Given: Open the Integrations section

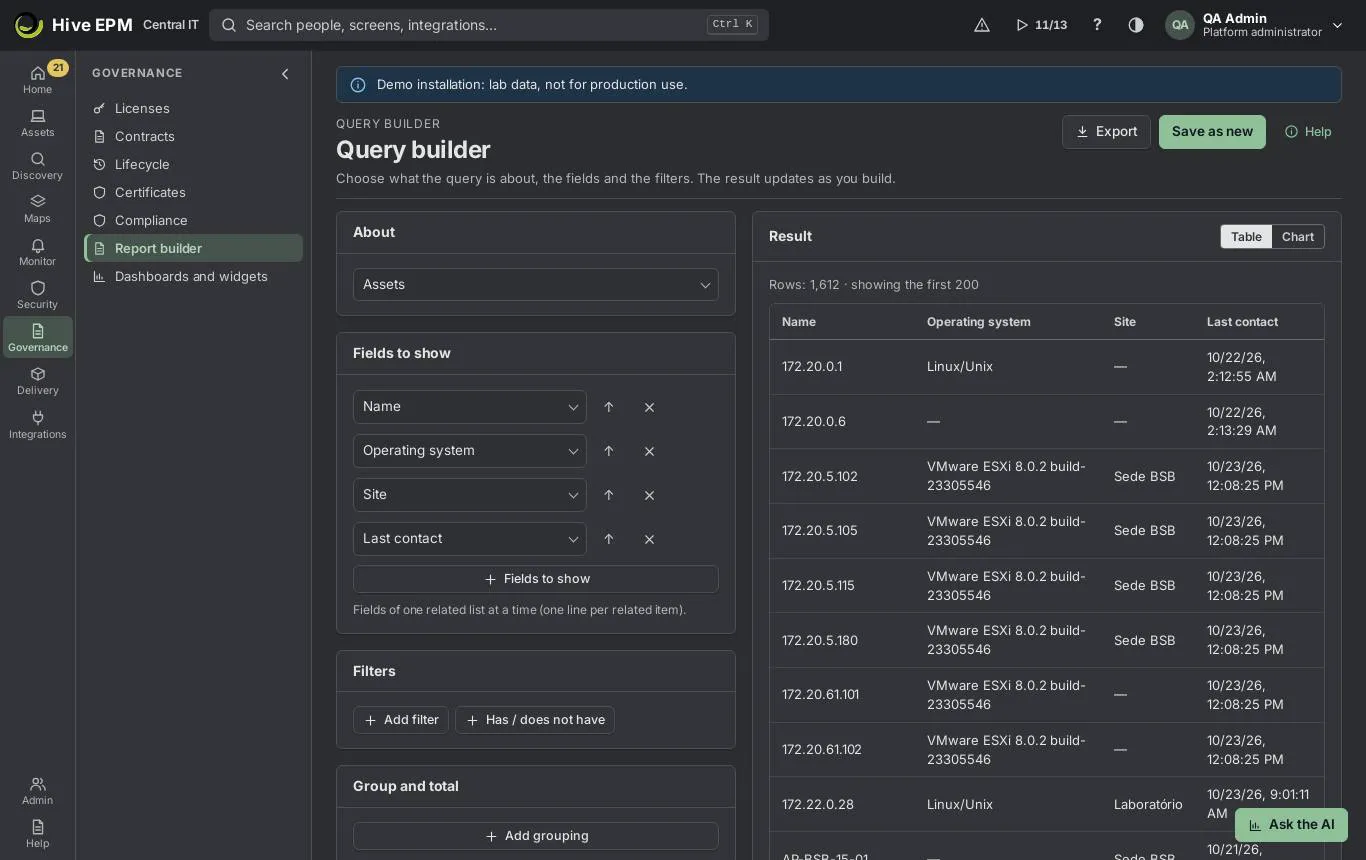Looking at the screenshot, I should [x=37, y=425].
